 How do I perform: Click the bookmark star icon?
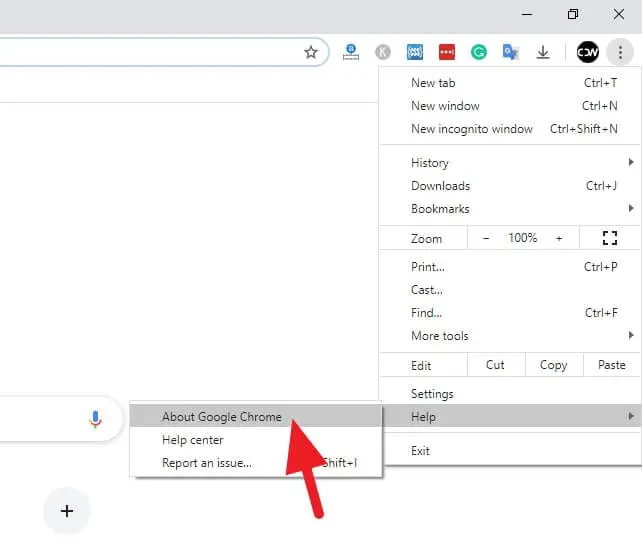coord(311,52)
